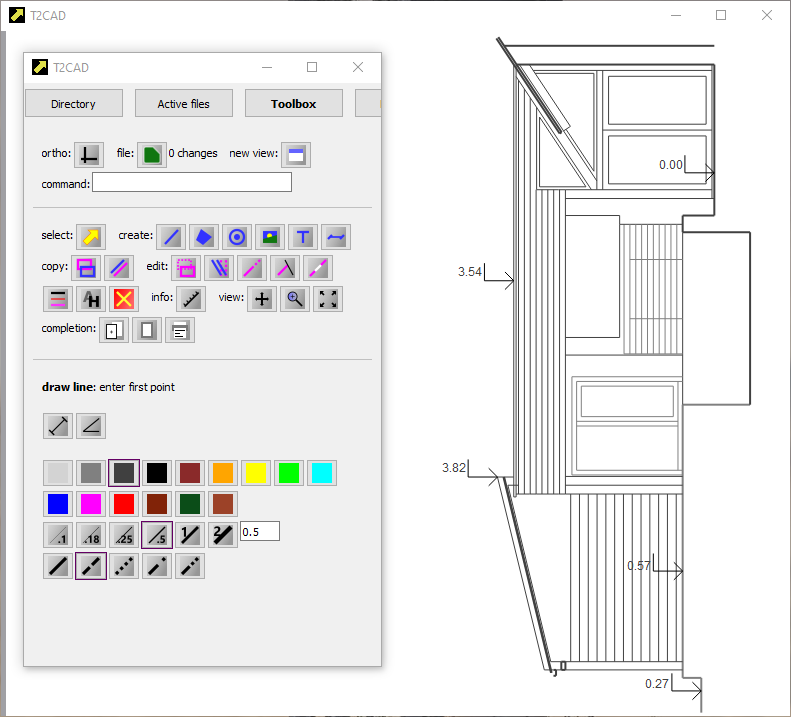Choose the create line tool
The image size is (791, 717).
click(x=171, y=237)
